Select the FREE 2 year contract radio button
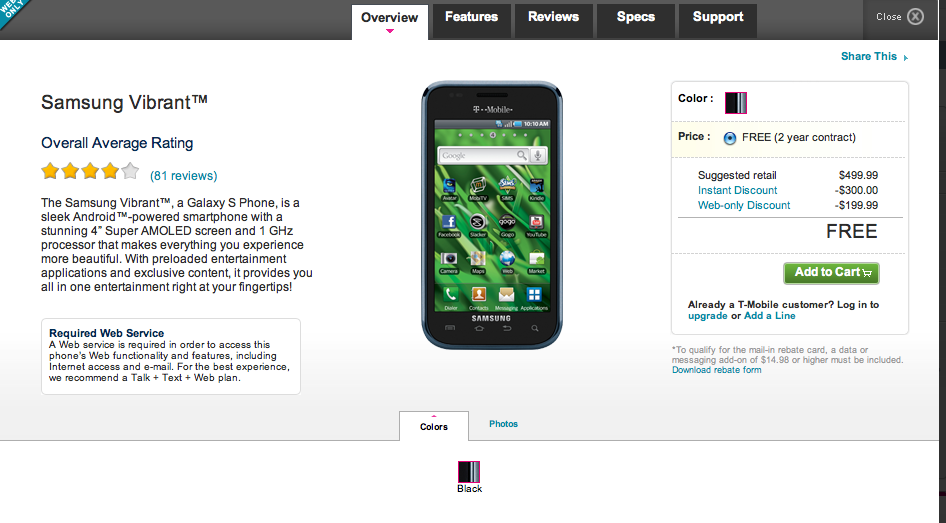This screenshot has height=523, width=946. [729, 138]
